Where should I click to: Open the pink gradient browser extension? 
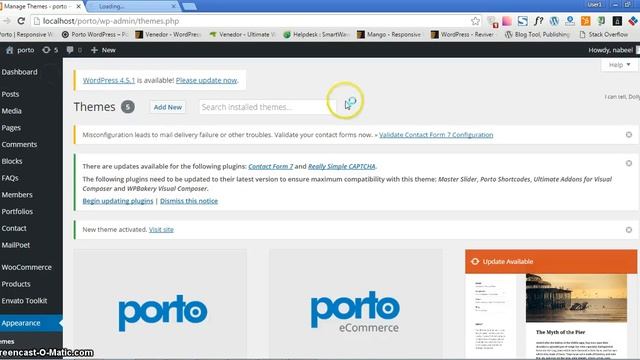507,21
